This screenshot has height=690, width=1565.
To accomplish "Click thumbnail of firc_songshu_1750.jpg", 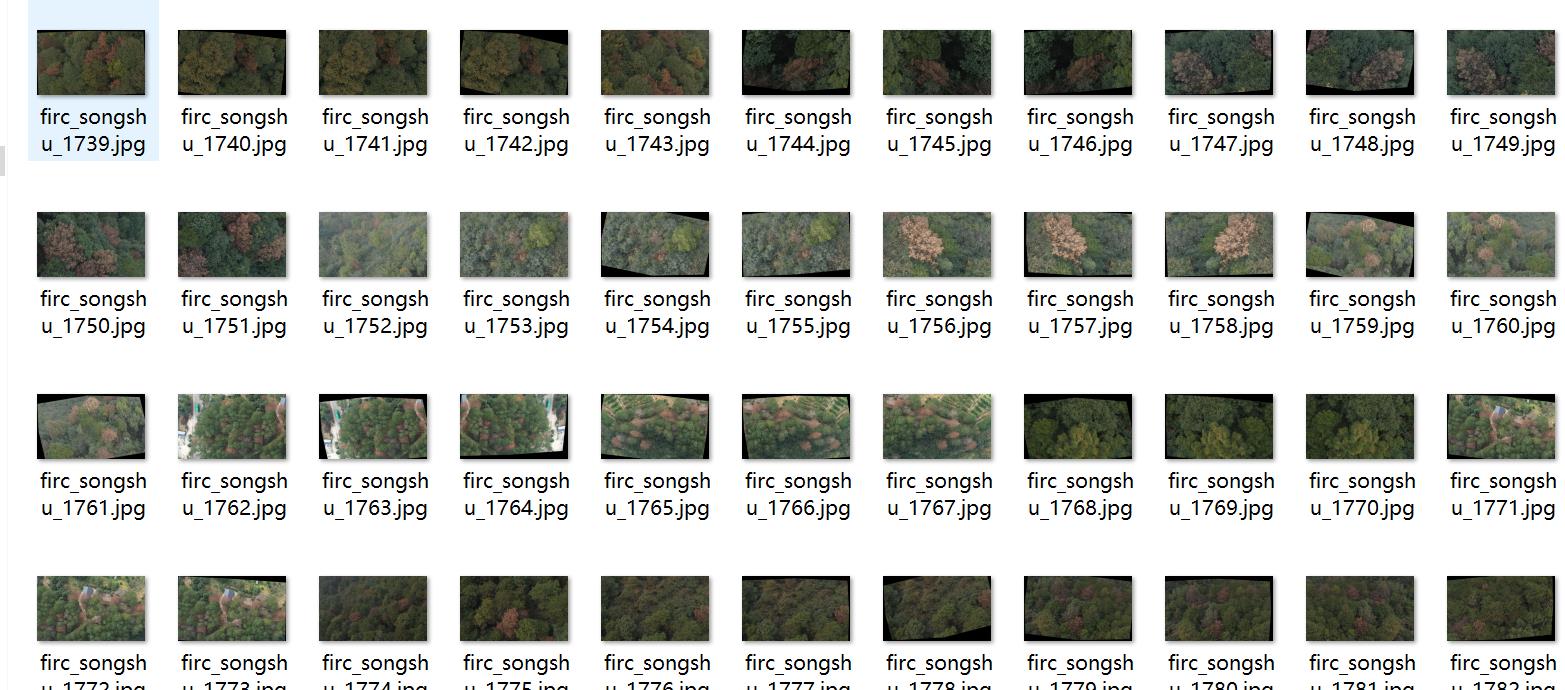I will coord(91,244).
